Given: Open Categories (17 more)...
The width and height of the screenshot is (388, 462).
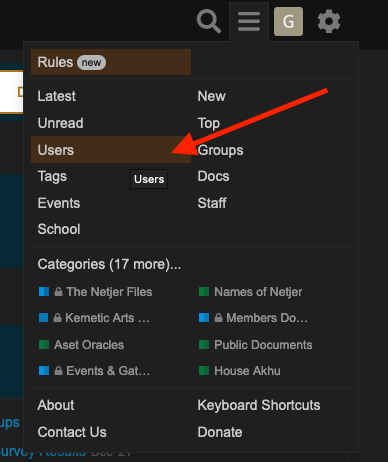Looking at the screenshot, I should [x=109, y=264].
